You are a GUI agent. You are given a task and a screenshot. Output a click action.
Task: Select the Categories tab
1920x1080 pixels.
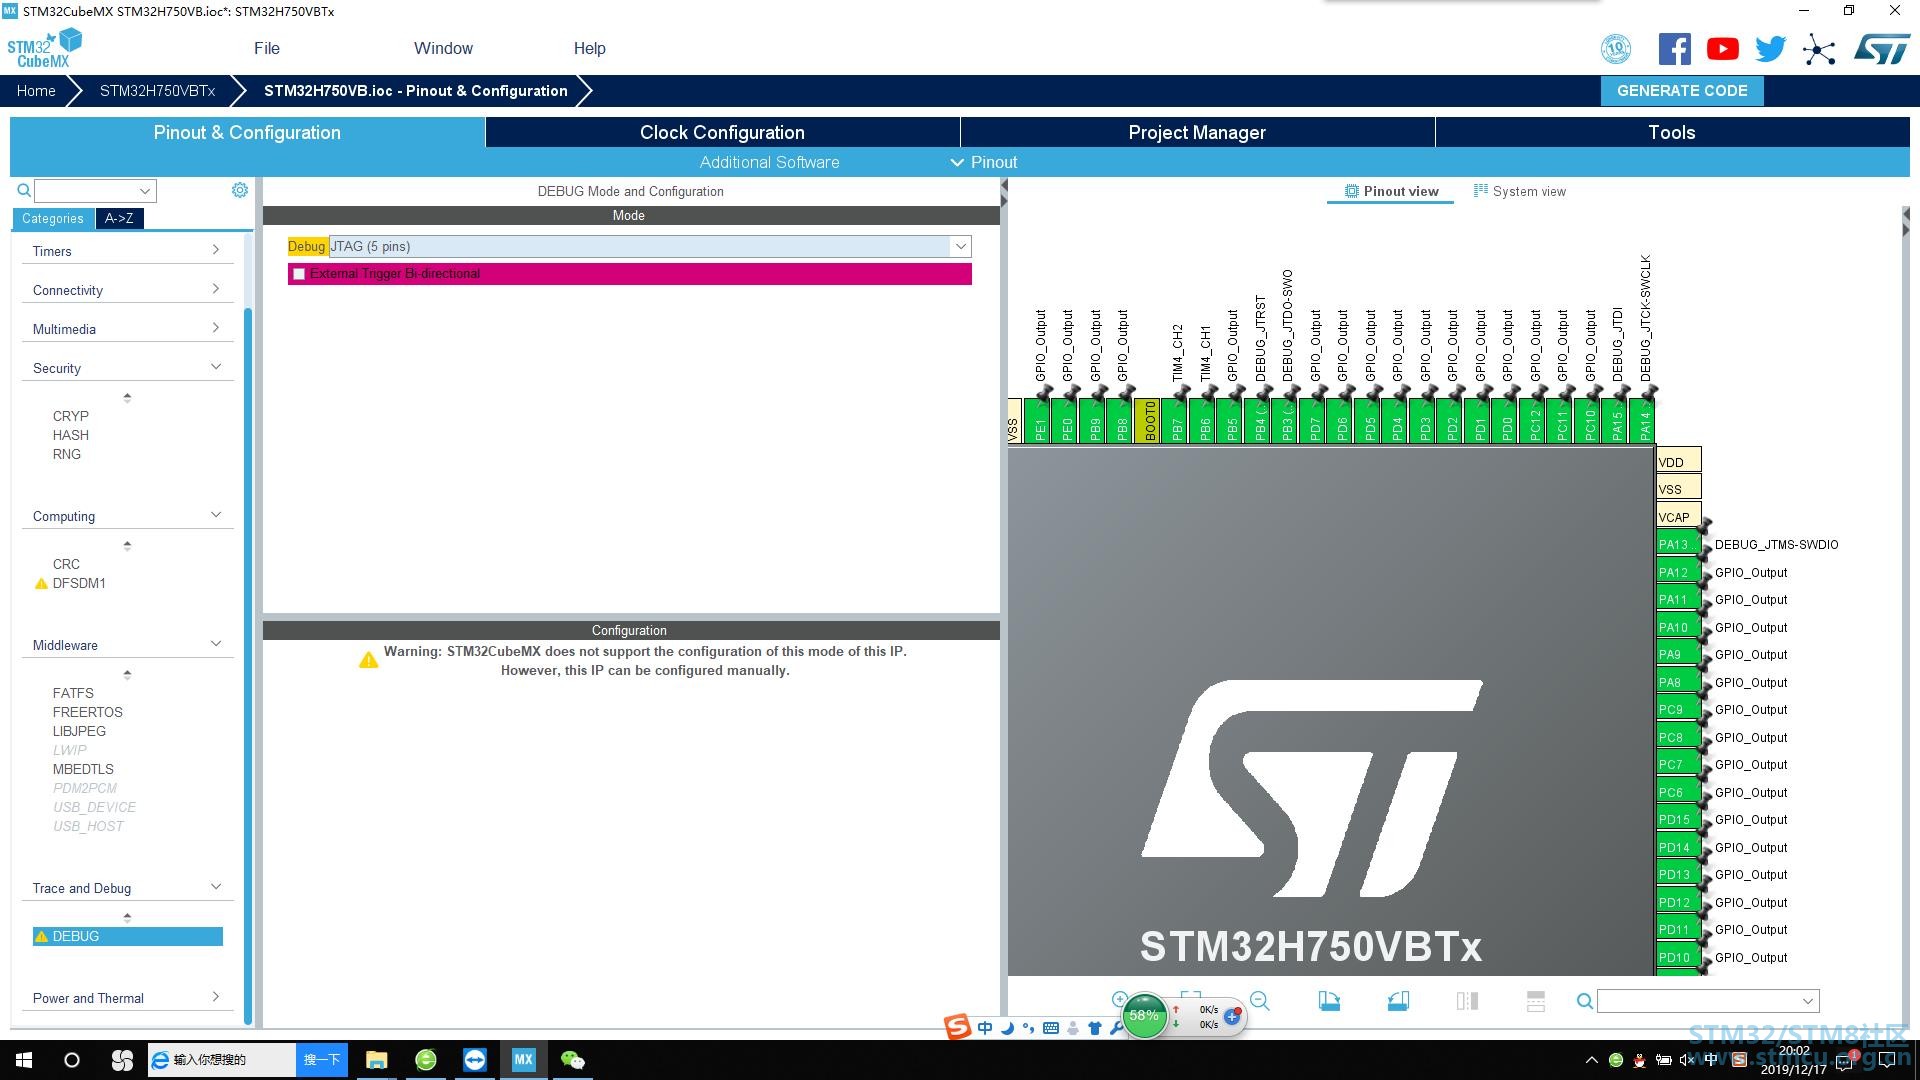coord(53,218)
